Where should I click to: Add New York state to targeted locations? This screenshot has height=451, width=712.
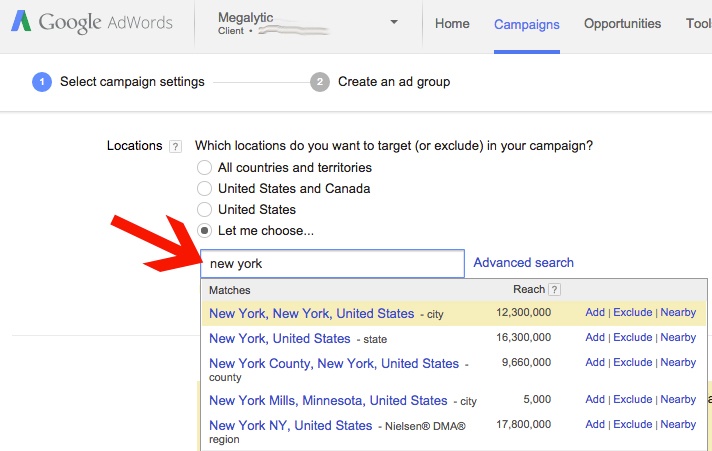(595, 338)
